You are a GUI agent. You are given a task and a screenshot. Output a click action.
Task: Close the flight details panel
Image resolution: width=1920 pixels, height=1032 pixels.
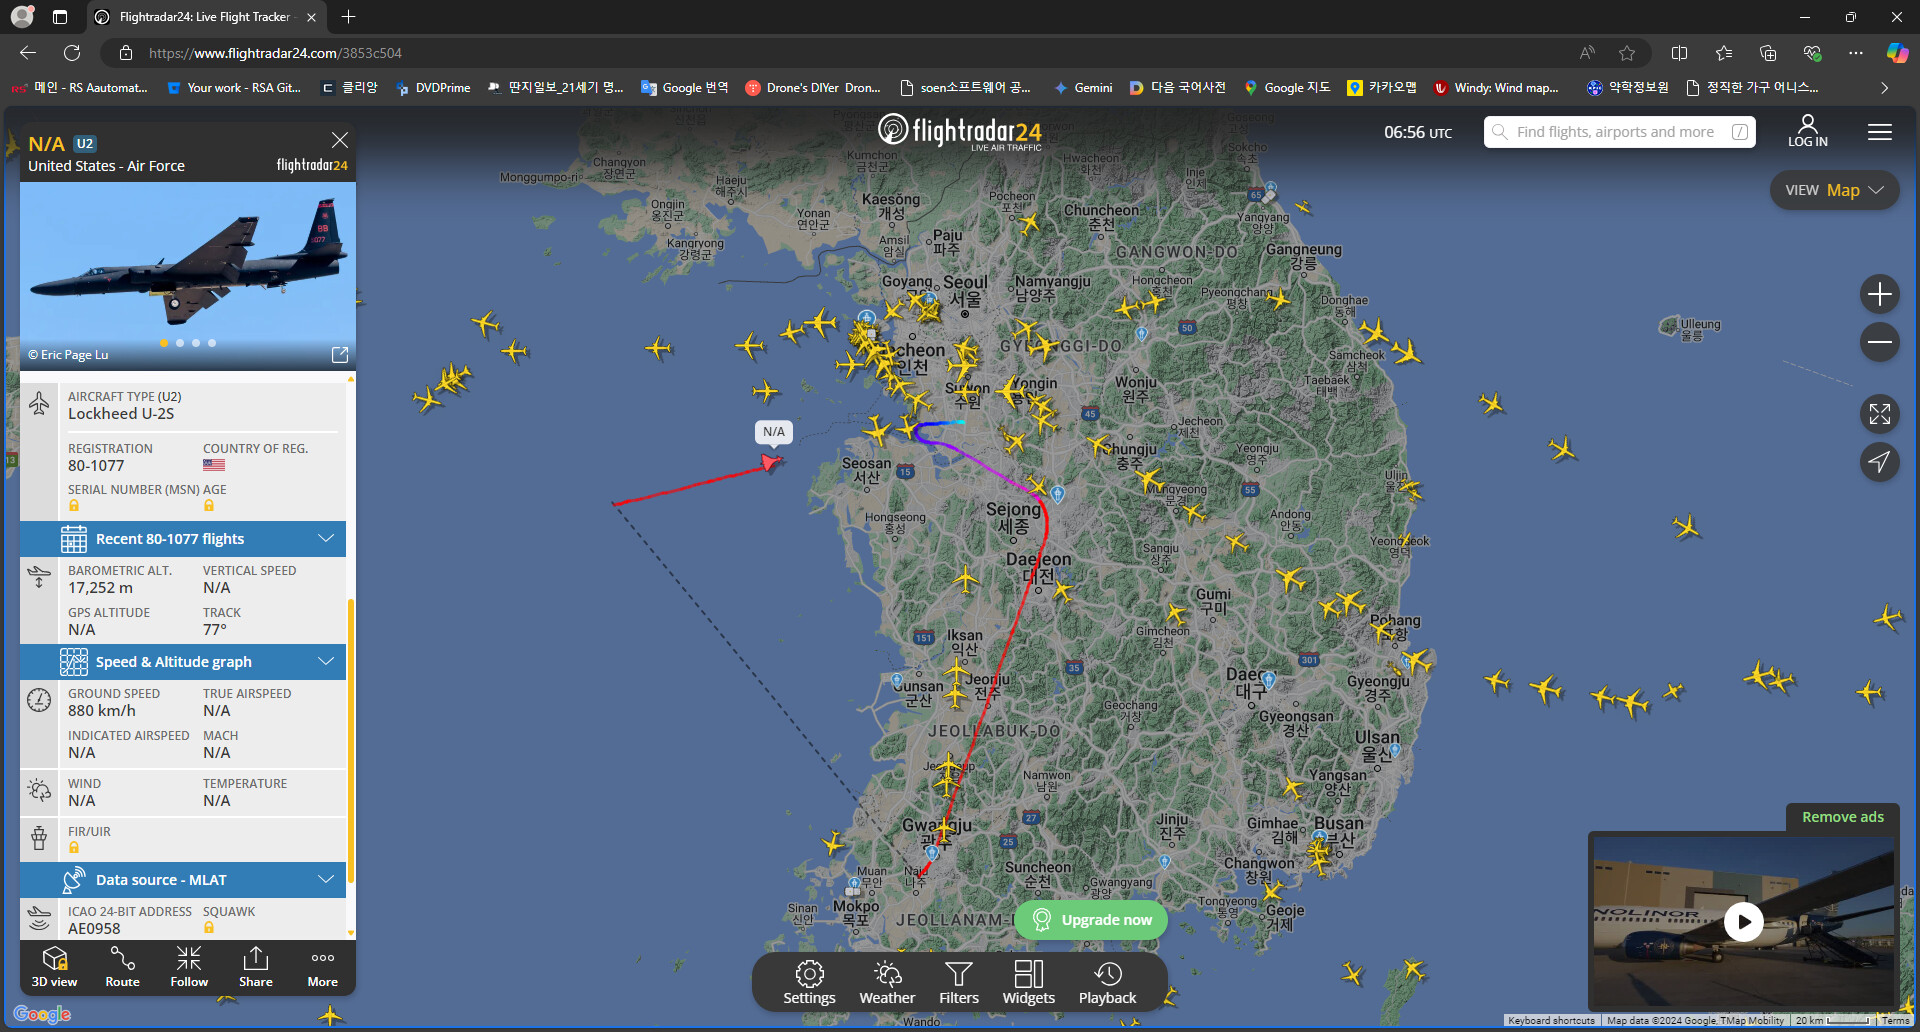click(x=340, y=140)
